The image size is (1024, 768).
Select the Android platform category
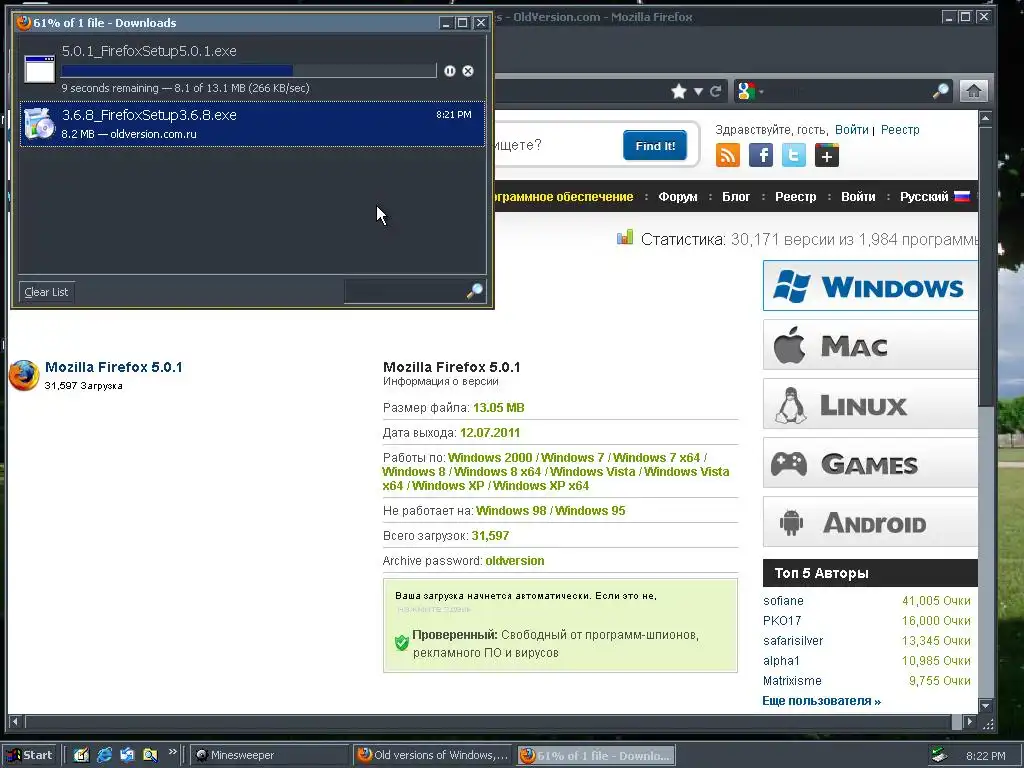[x=870, y=522]
